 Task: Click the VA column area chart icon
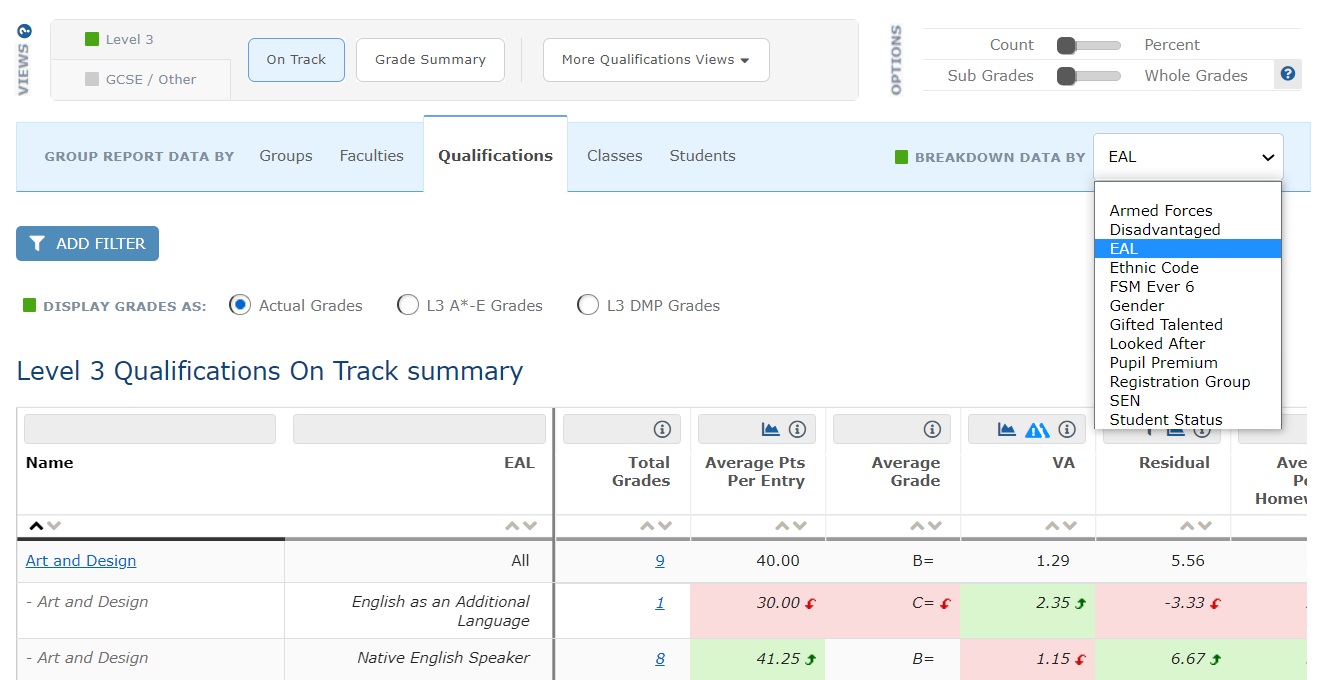point(1007,429)
